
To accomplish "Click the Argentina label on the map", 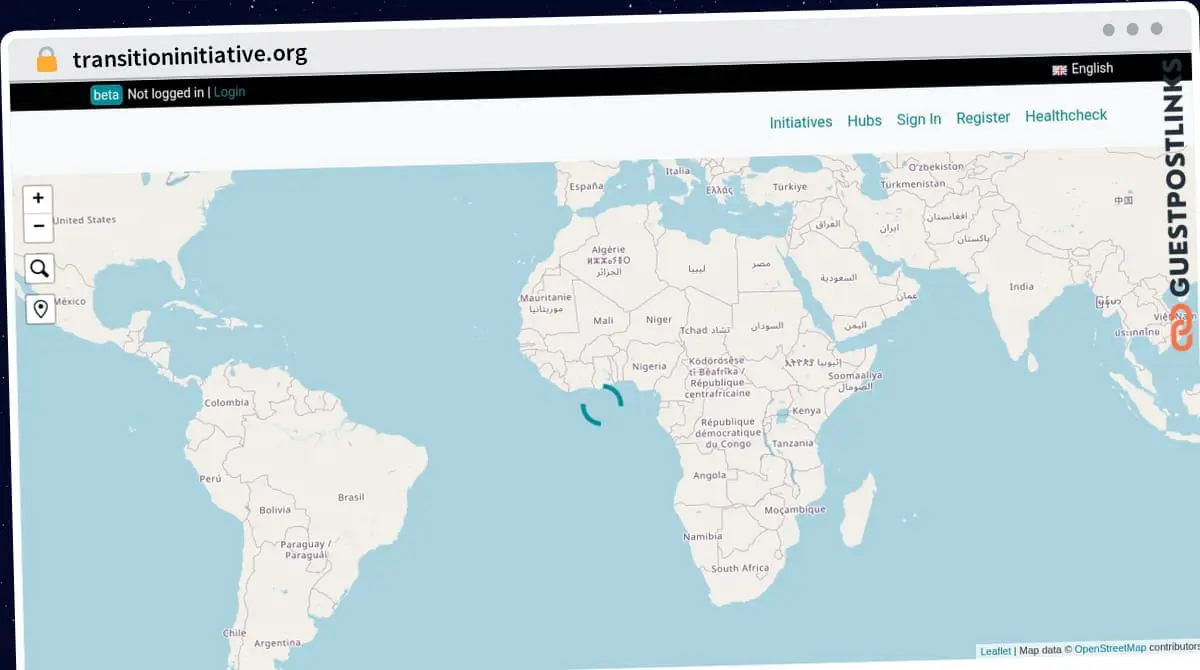I will click(277, 643).
